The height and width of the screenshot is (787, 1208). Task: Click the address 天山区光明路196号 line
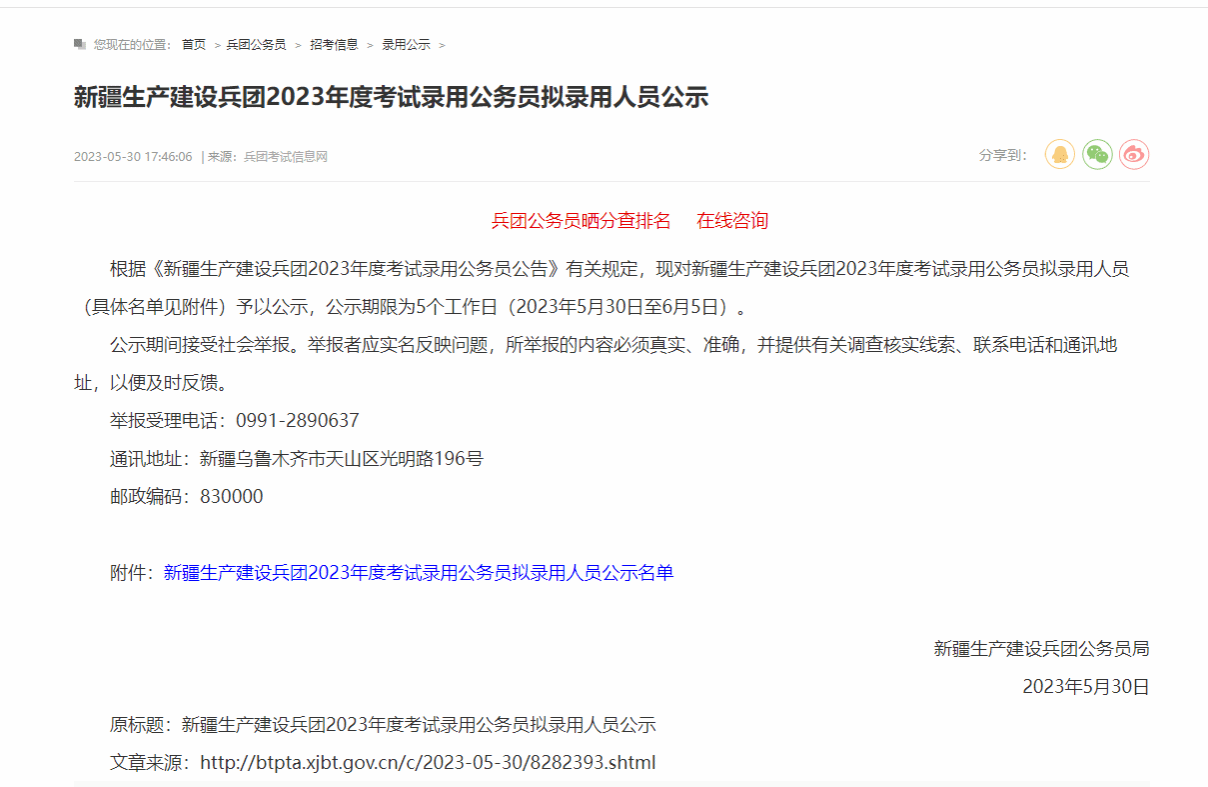point(341,459)
